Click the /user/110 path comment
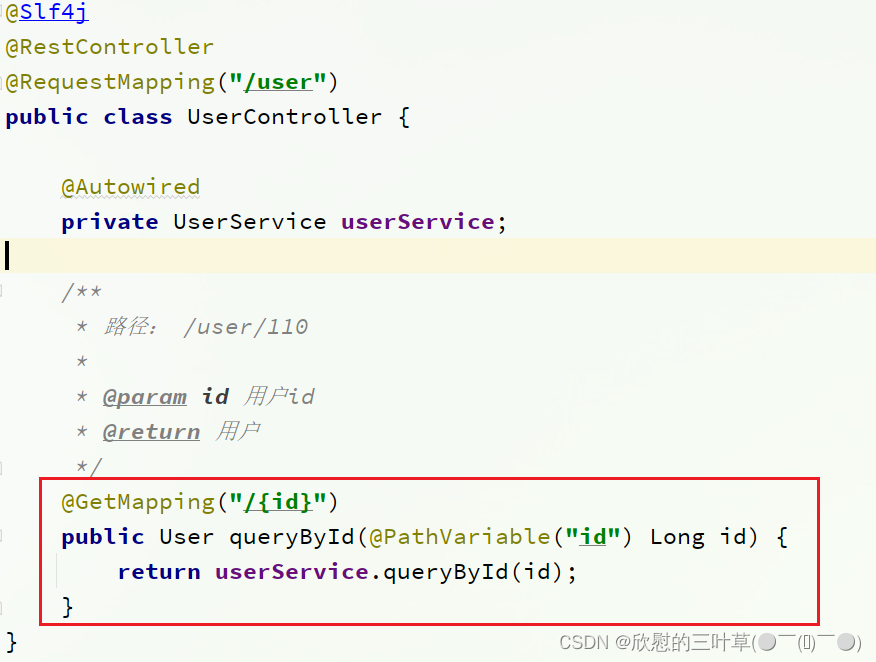The height and width of the screenshot is (662, 876). coord(246,327)
